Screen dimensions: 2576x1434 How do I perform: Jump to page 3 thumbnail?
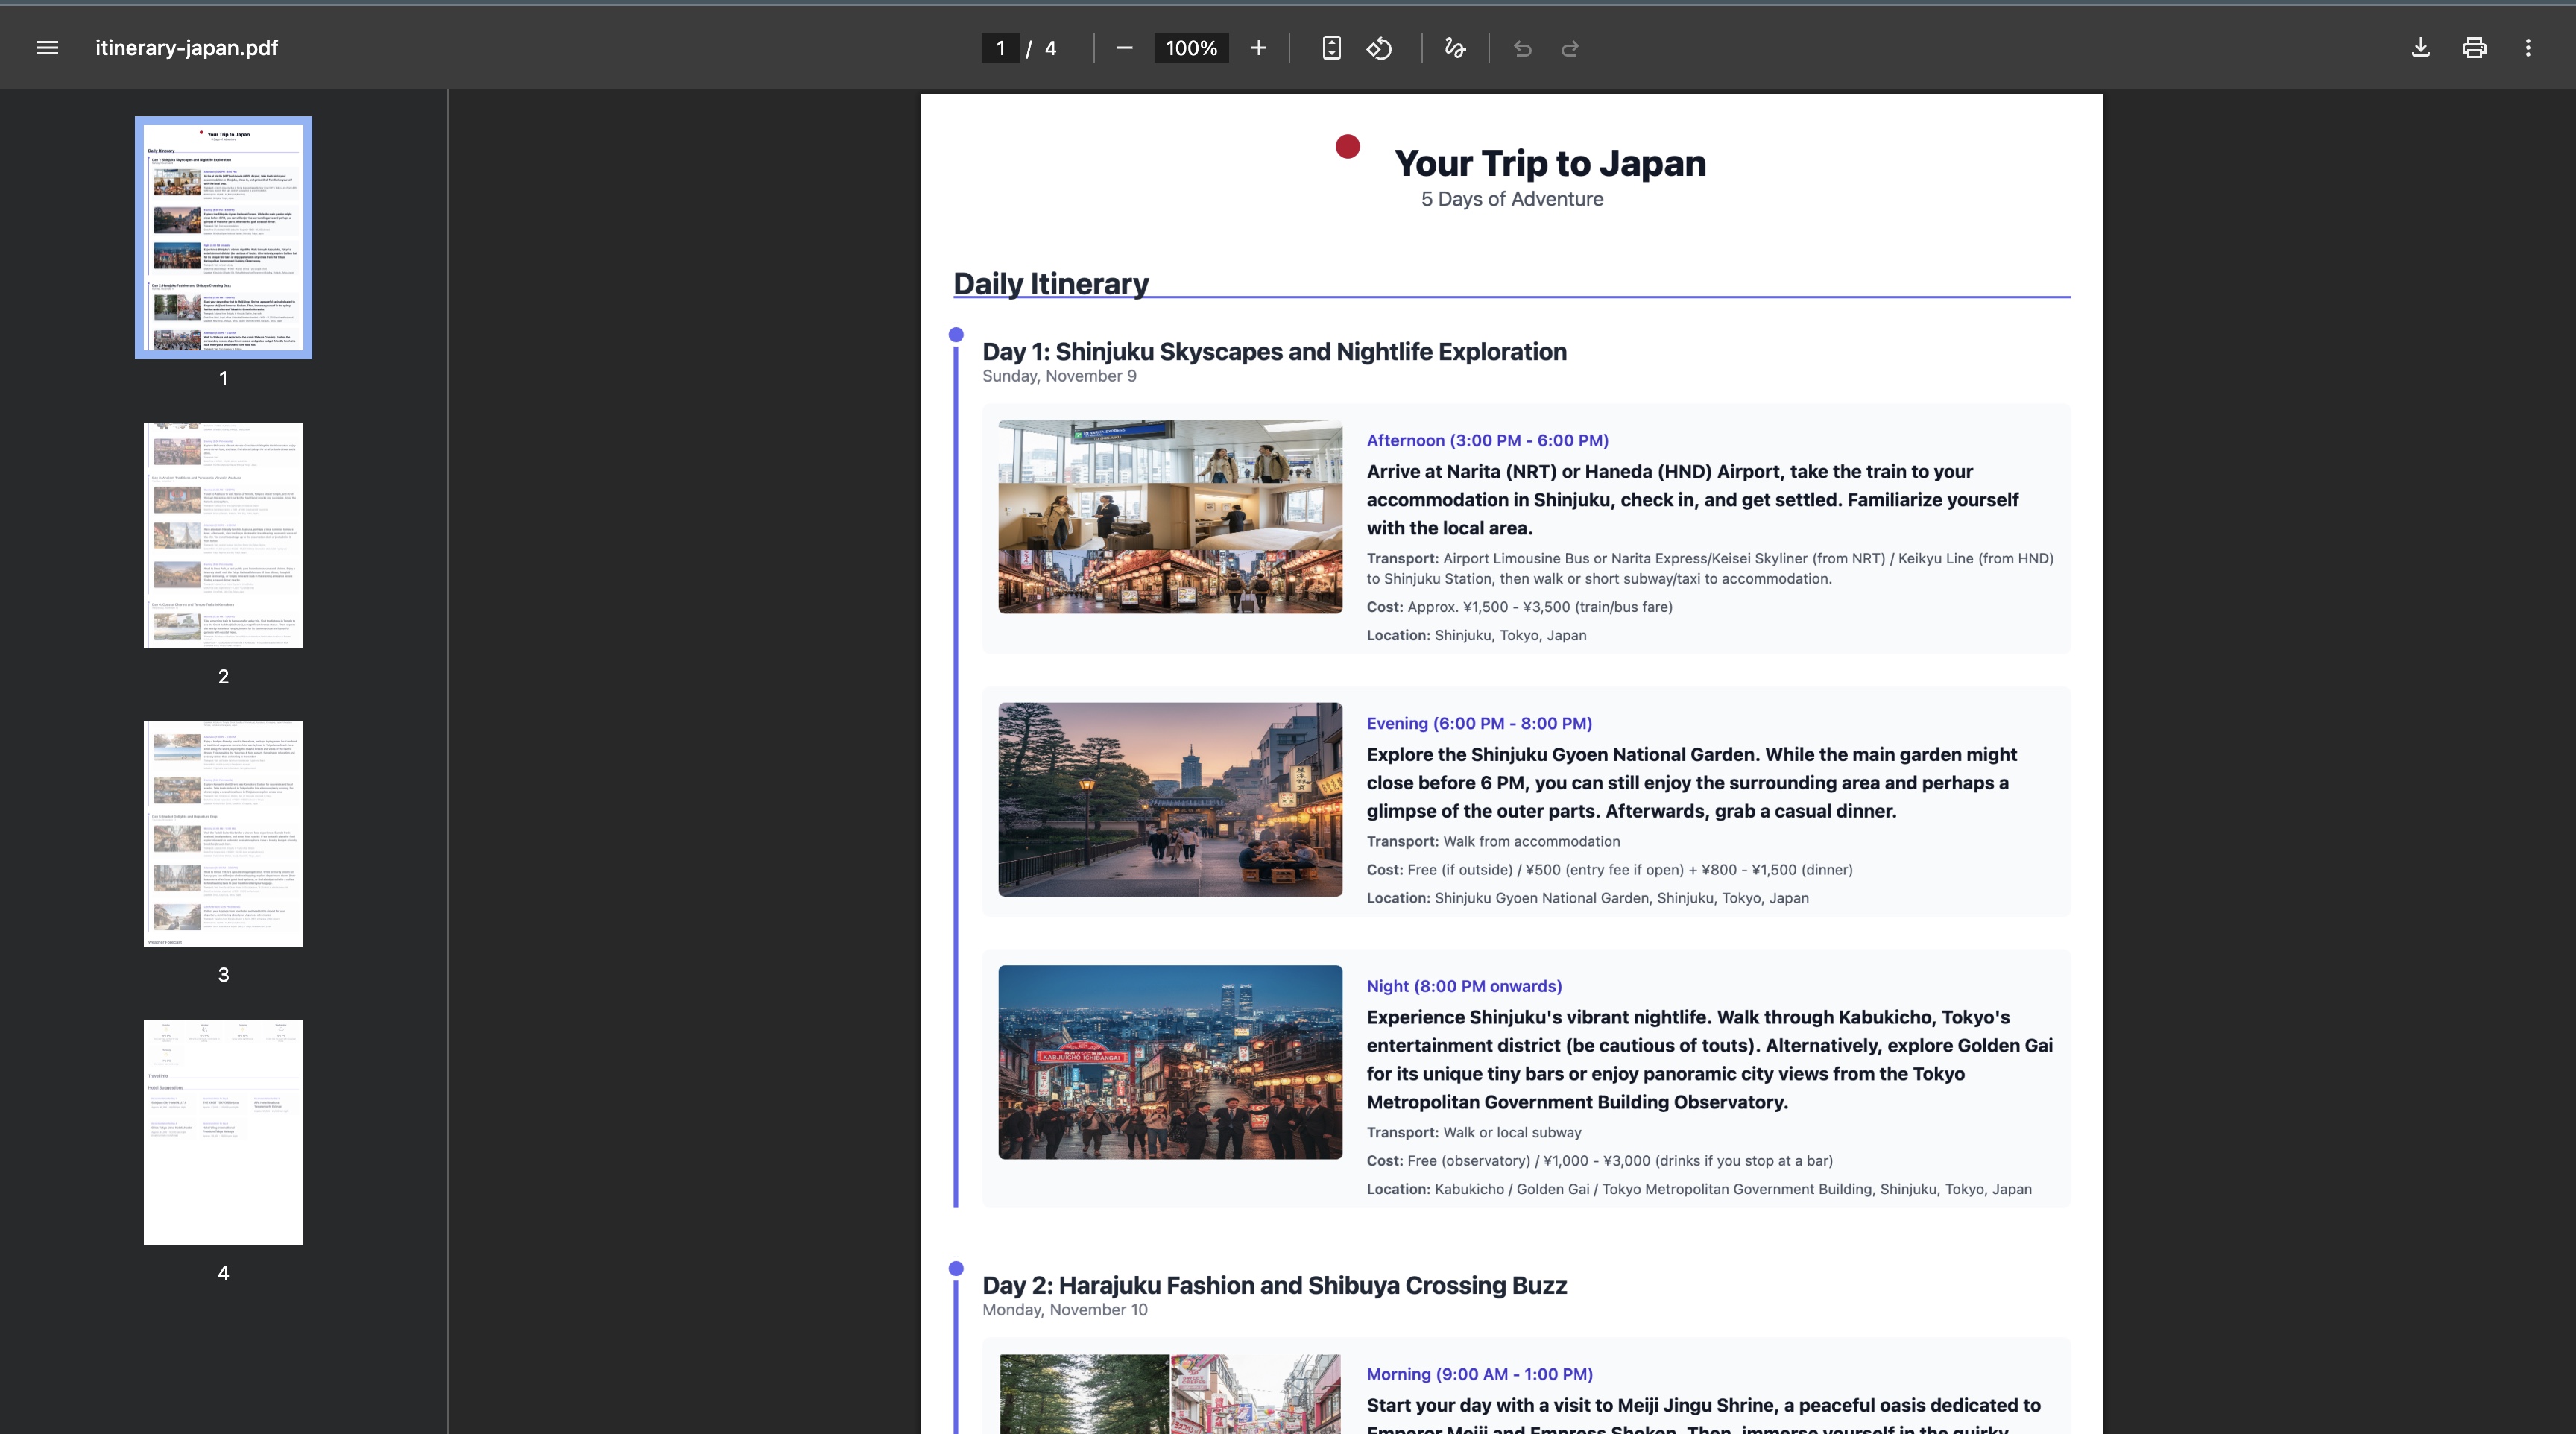[x=223, y=834]
